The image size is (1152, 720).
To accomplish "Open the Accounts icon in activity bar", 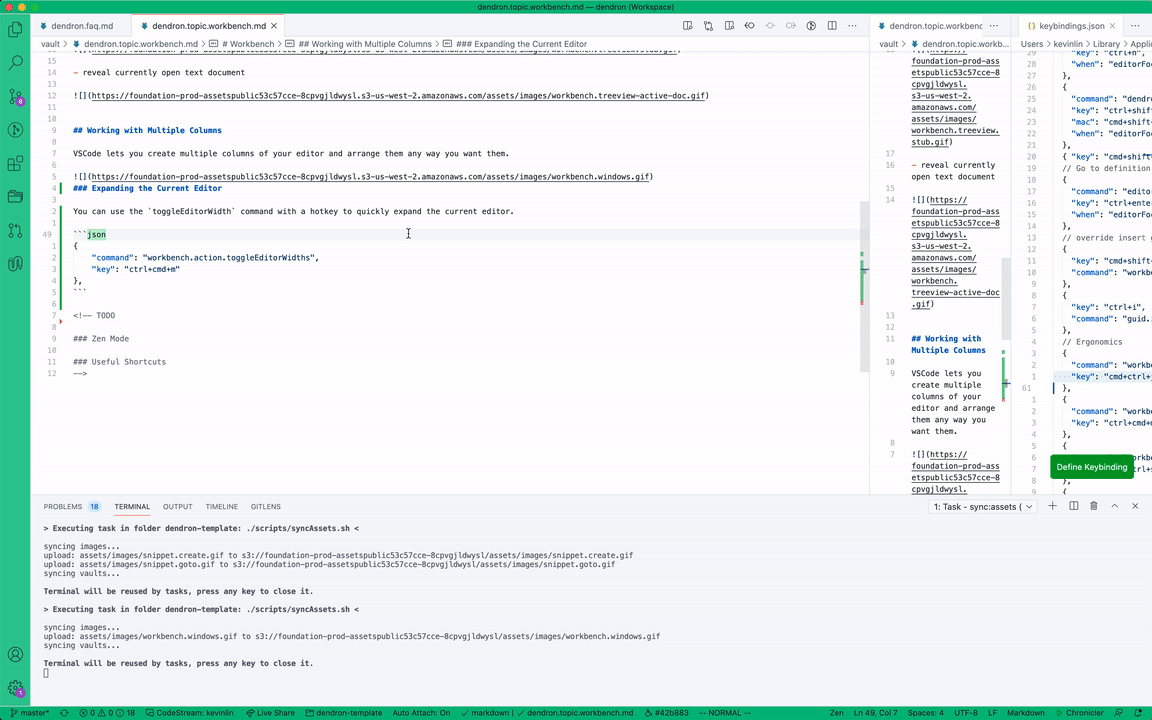I will (x=15, y=655).
